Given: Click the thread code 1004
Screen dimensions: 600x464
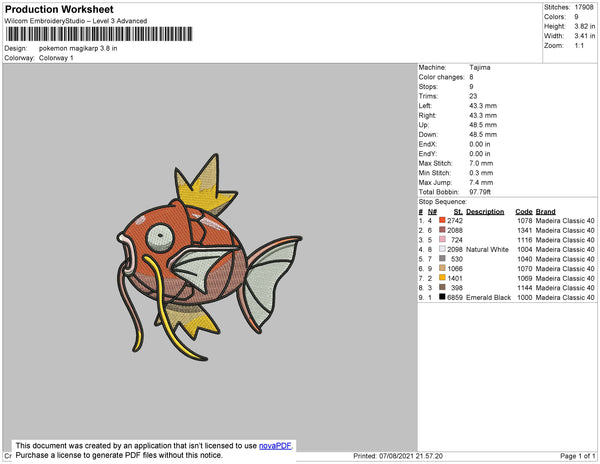Looking at the screenshot, I should (524, 249).
